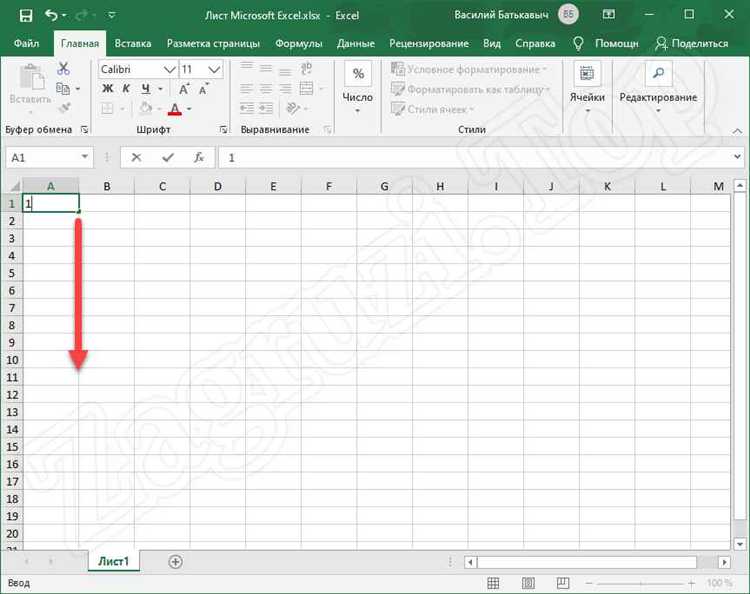Image resolution: width=750 pixels, height=594 pixels.
Task: Click the align left icon
Action: coord(247,88)
